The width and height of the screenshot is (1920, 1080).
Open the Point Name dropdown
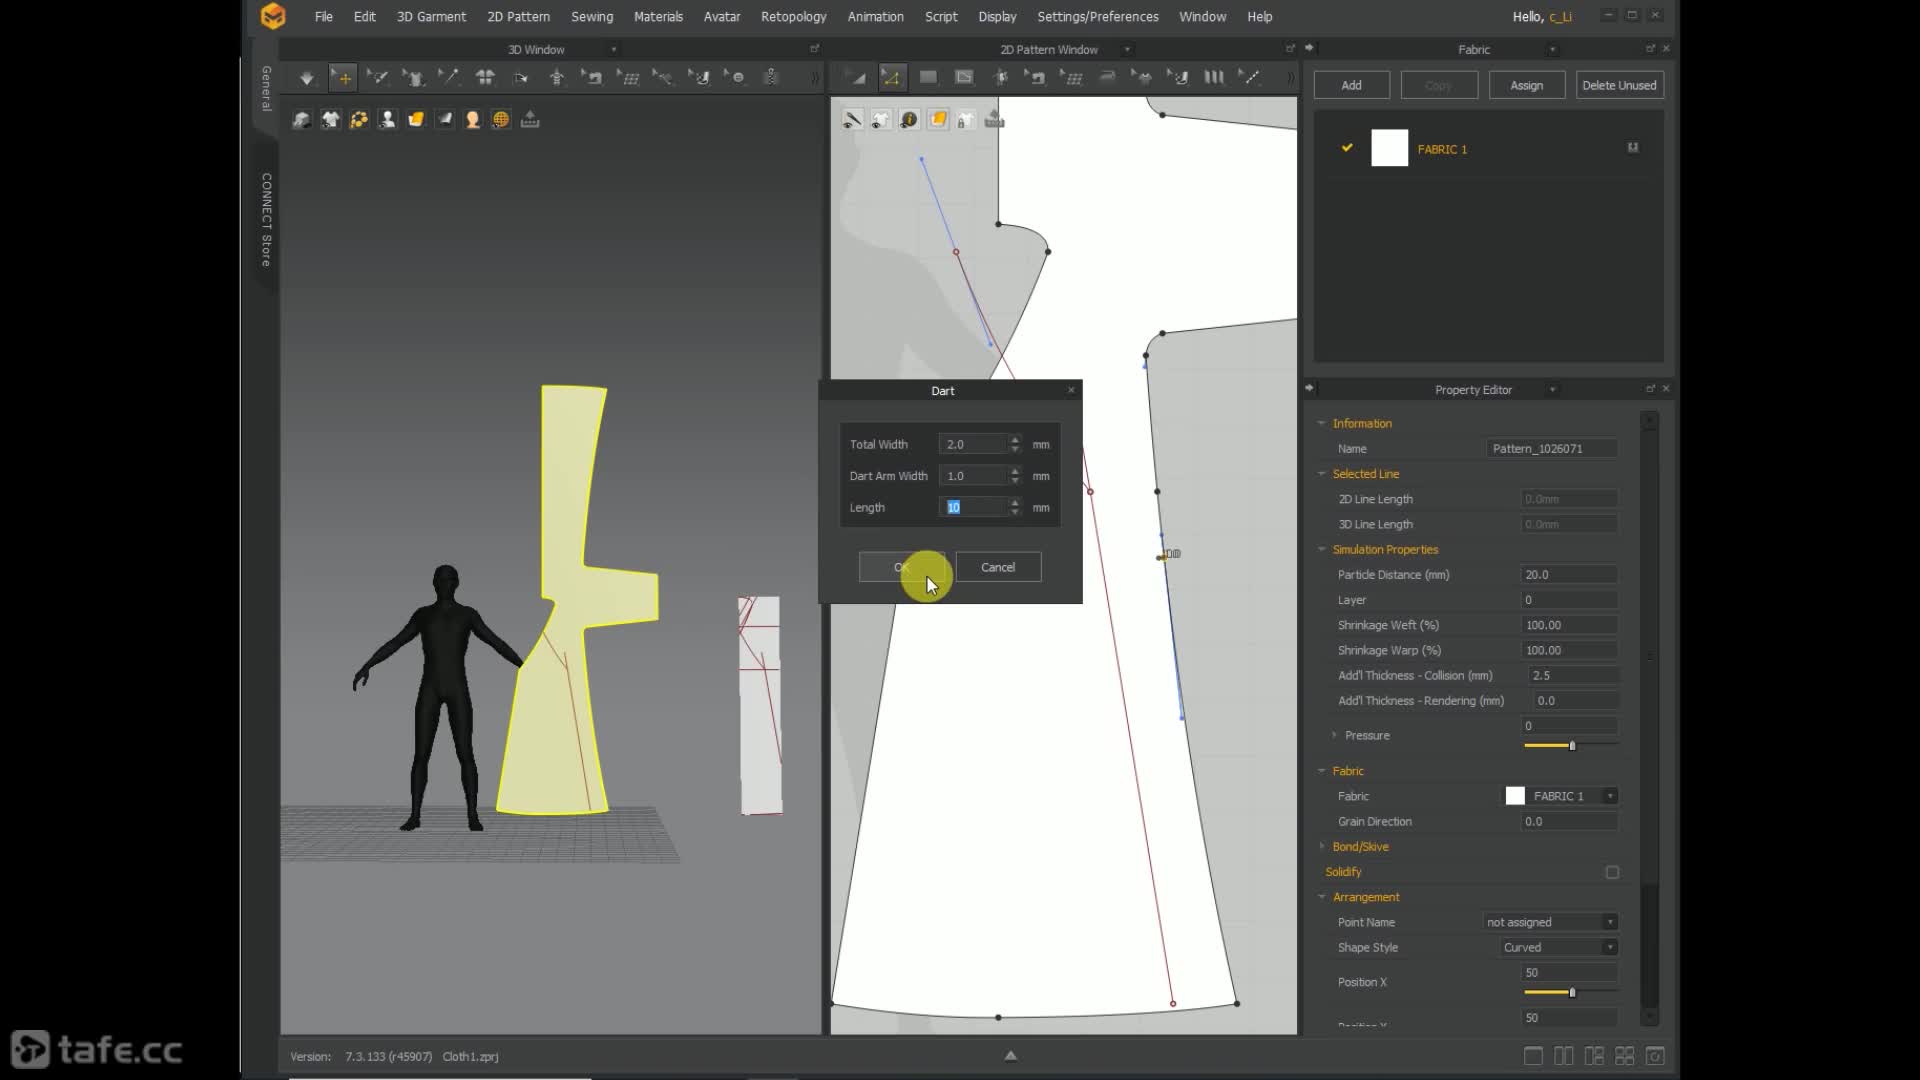click(x=1610, y=922)
